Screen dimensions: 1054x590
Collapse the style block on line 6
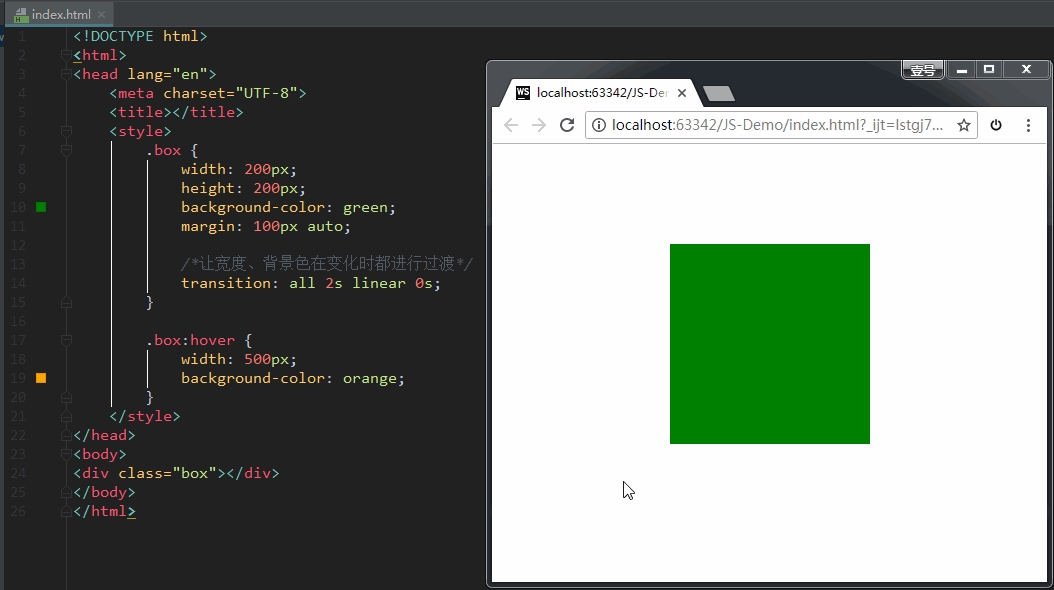[66, 131]
